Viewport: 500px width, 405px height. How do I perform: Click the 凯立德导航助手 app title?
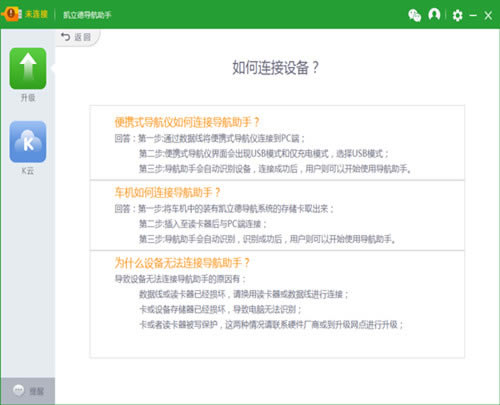87,15
